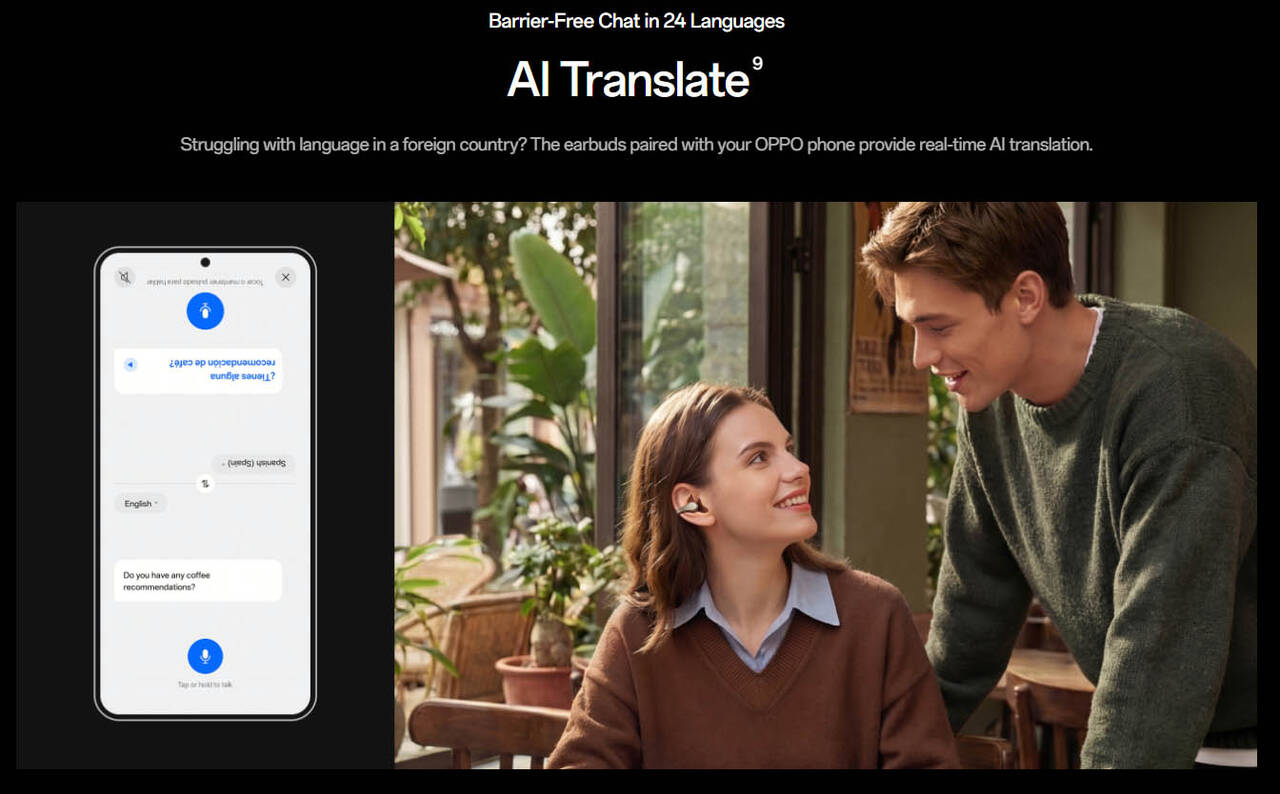Viewport: 1280px width, 794px height.
Task: Click the 'Tap or hold to talk' label
Action: pyautogui.click(x=205, y=685)
